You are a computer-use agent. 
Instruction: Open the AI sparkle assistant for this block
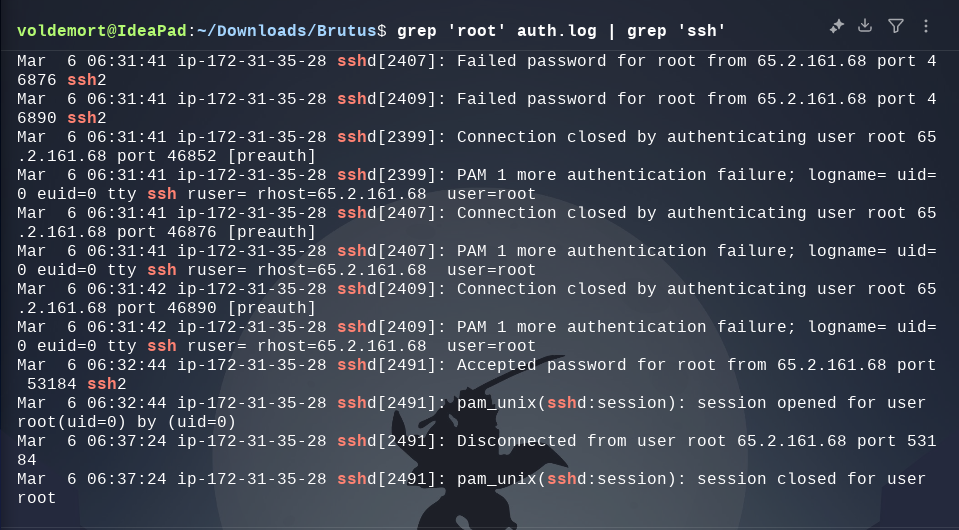836,26
